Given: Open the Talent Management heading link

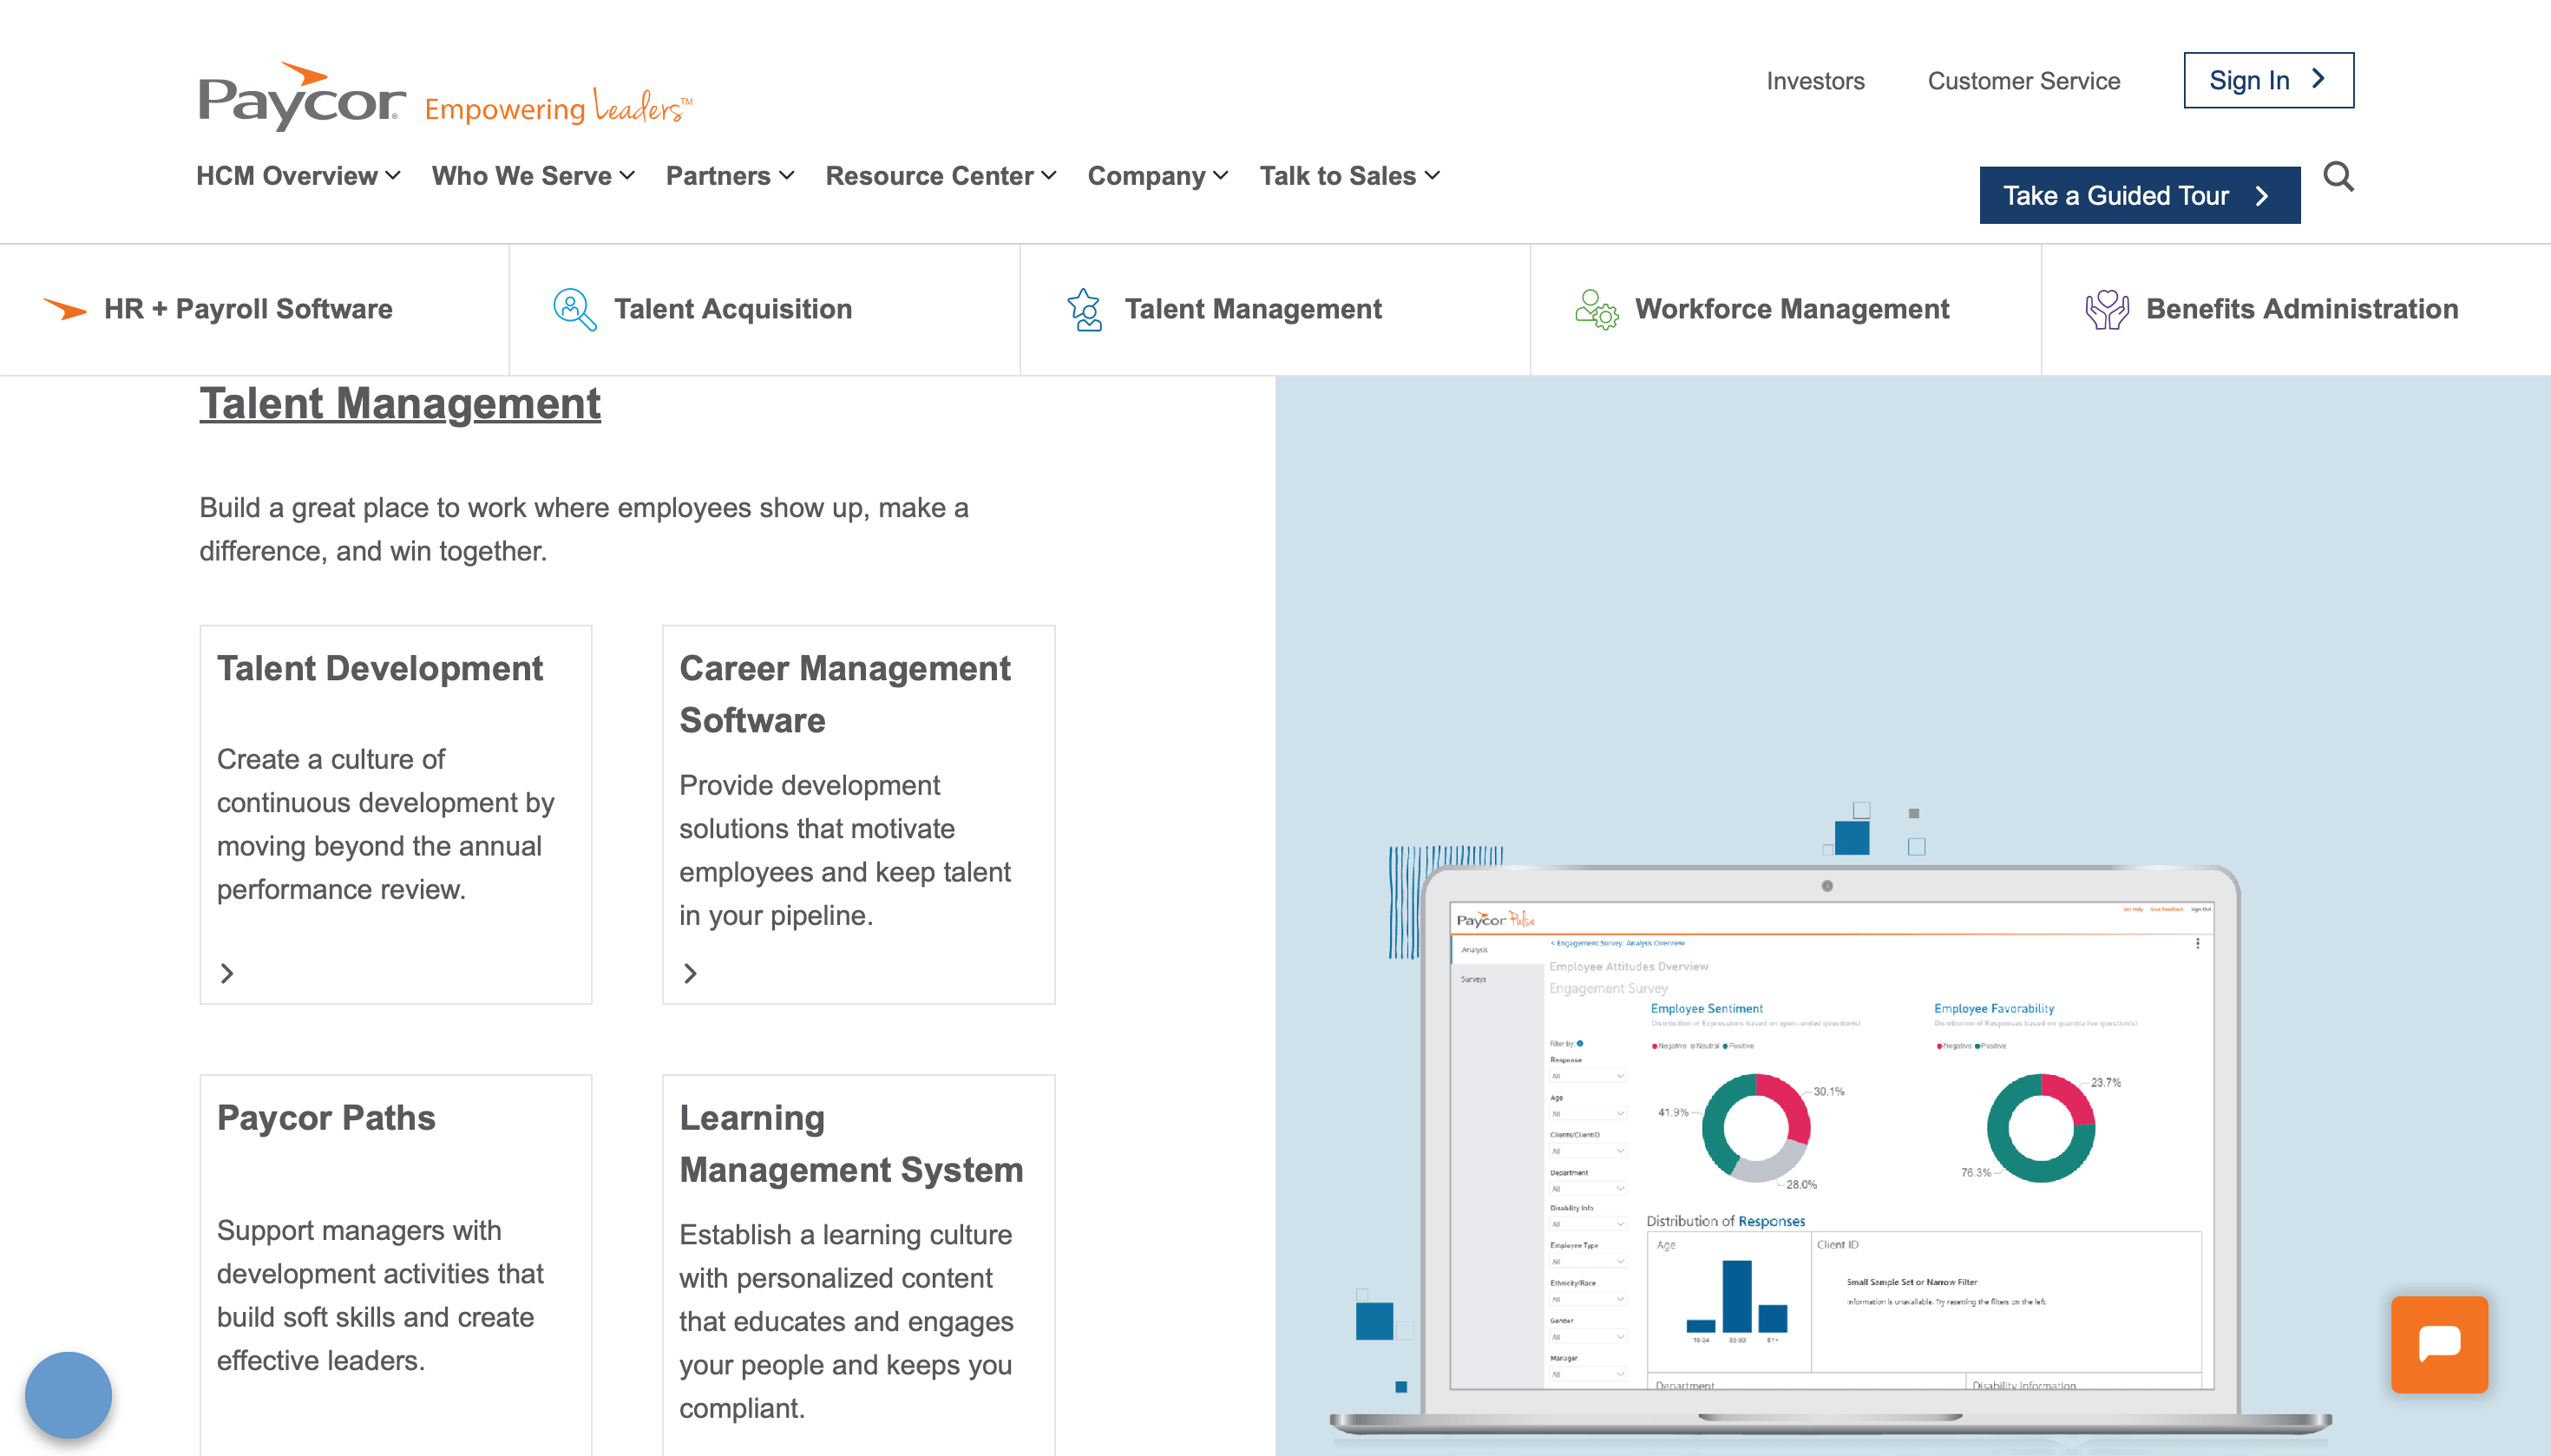Looking at the screenshot, I should [x=400, y=403].
